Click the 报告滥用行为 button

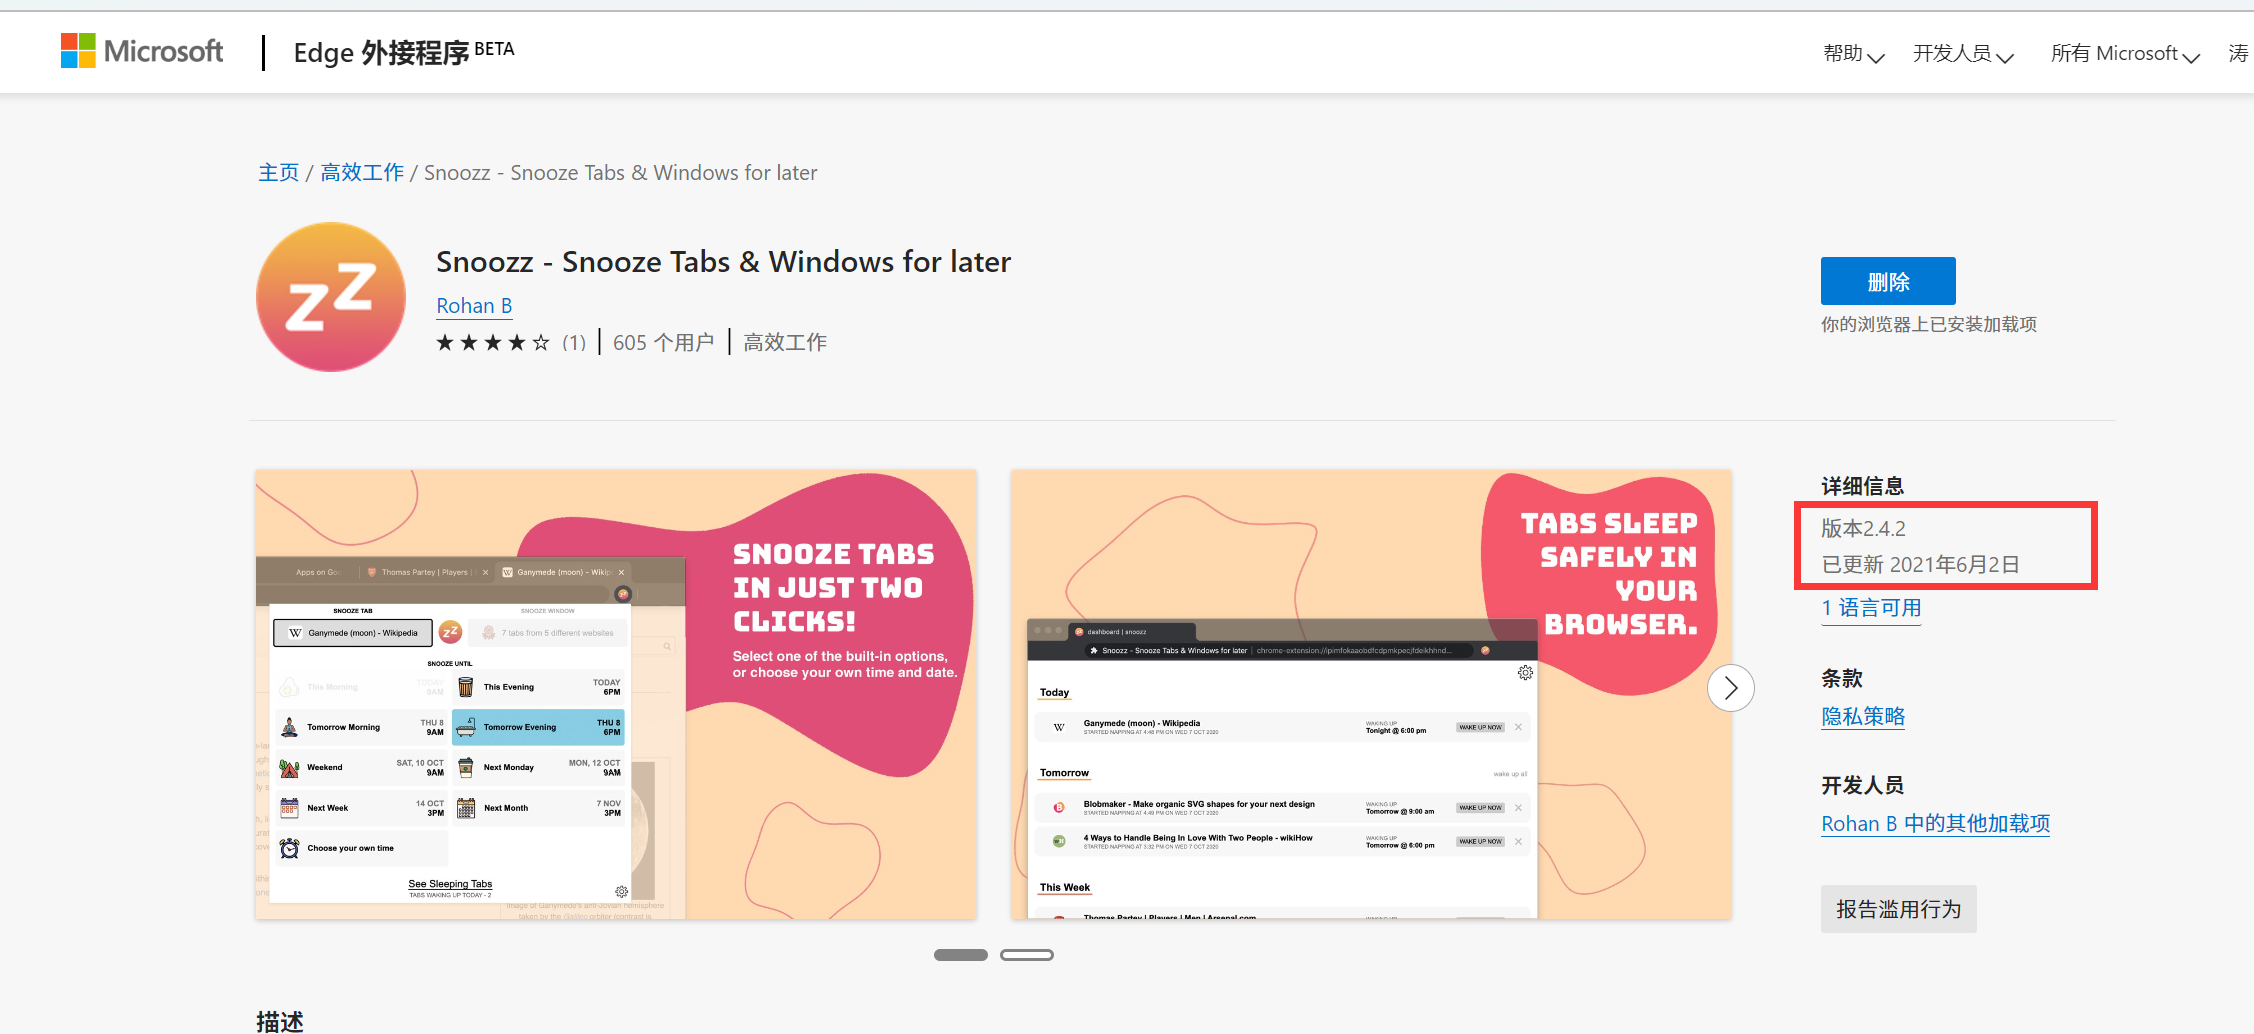point(1898,909)
